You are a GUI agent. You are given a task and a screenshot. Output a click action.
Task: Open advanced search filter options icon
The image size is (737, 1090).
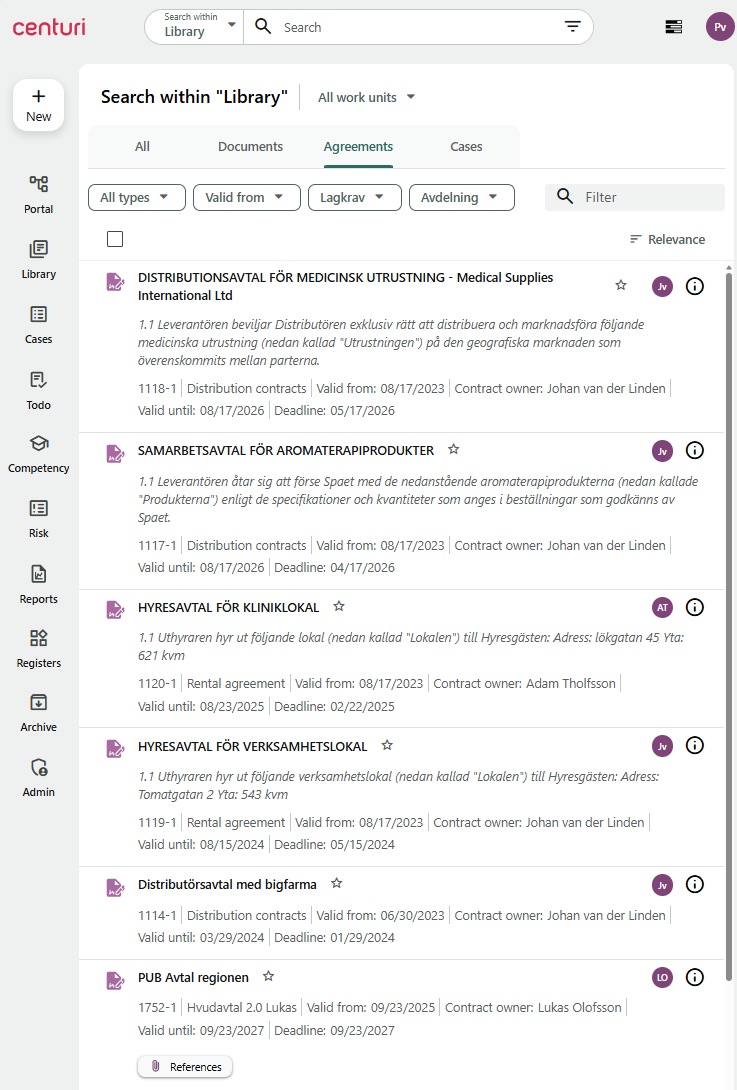coord(572,26)
